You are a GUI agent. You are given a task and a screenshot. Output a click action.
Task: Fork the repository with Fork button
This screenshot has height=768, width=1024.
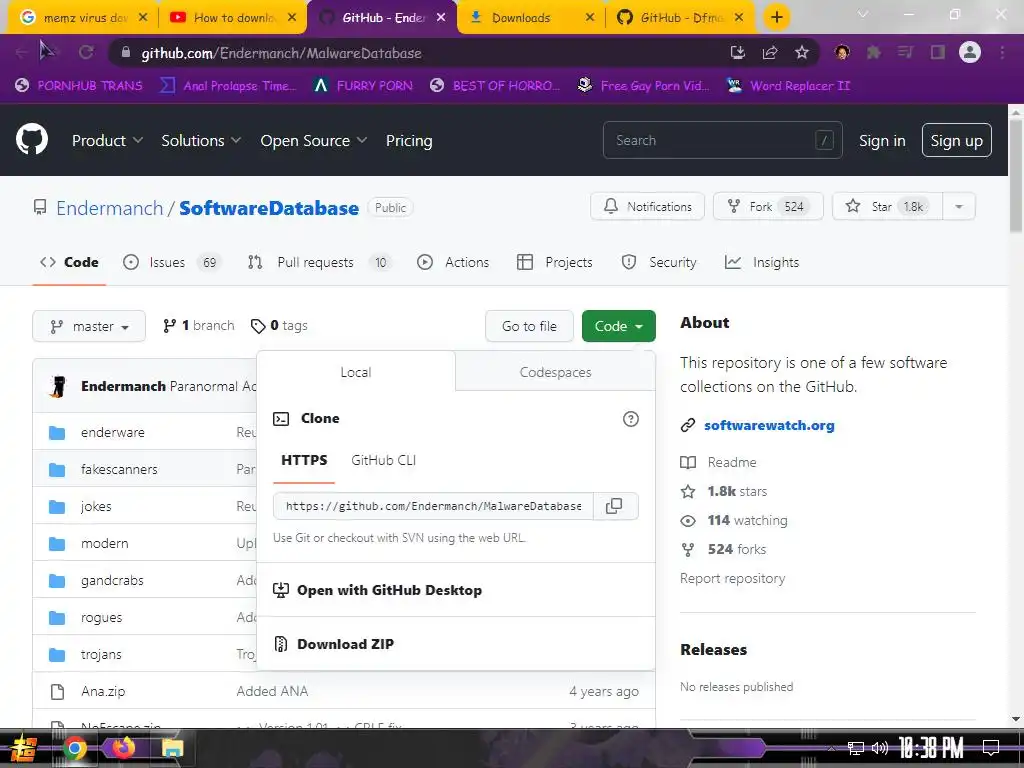pyautogui.click(x=768, y=206)
